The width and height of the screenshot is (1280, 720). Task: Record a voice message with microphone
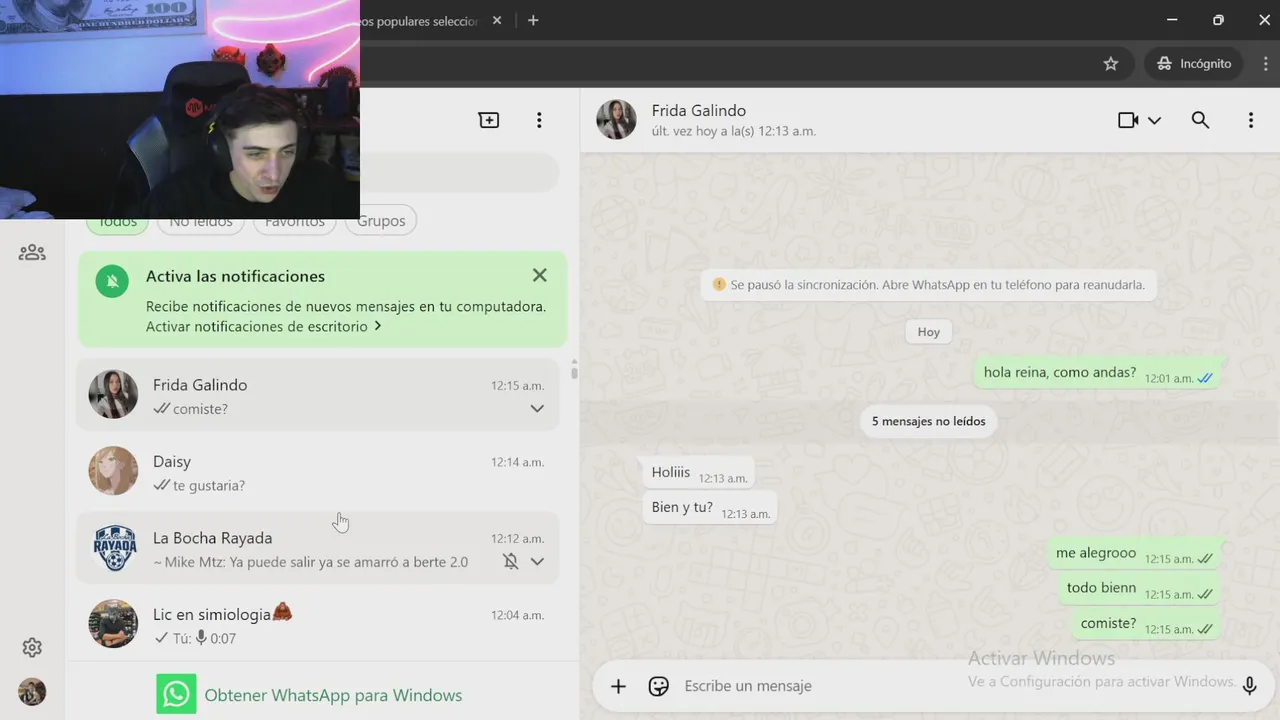point(1249,686)
